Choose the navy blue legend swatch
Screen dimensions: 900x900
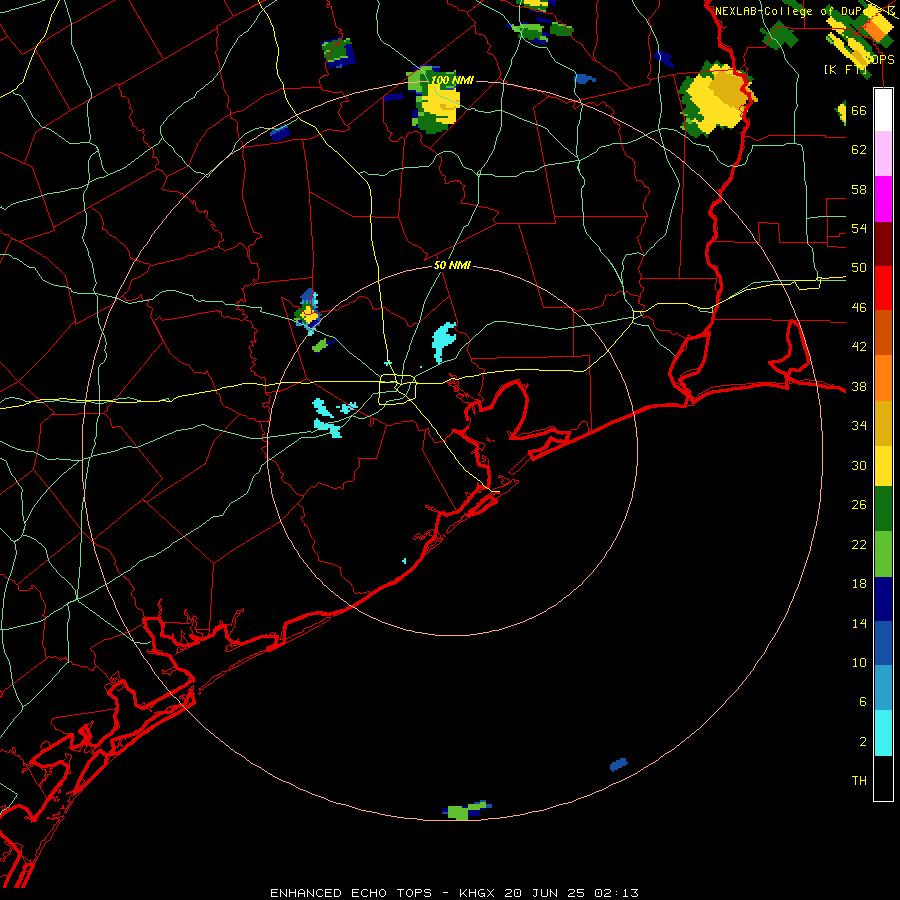click(x=883, y=600)
